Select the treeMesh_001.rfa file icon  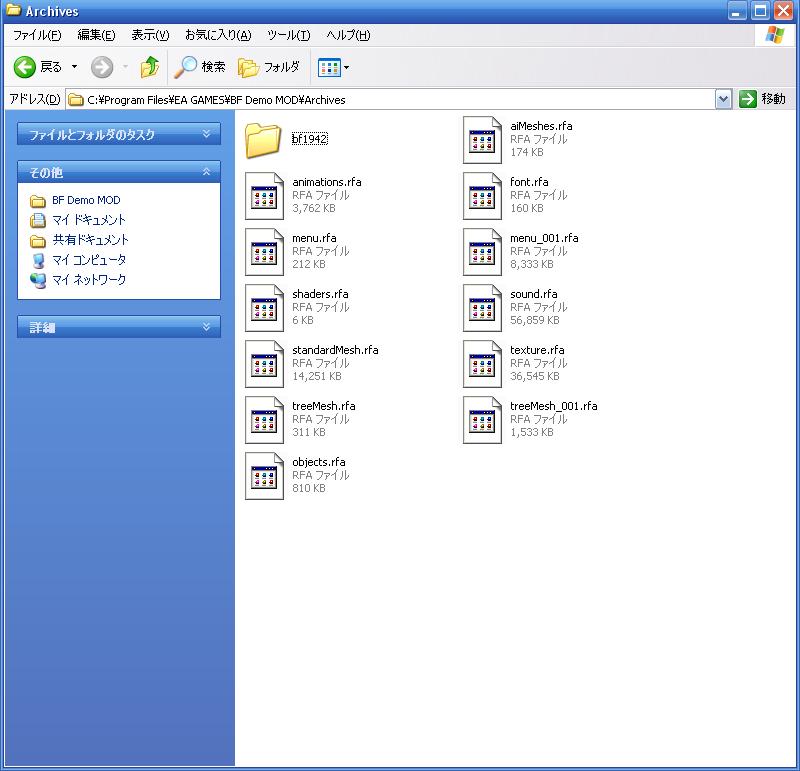point(482,420)
